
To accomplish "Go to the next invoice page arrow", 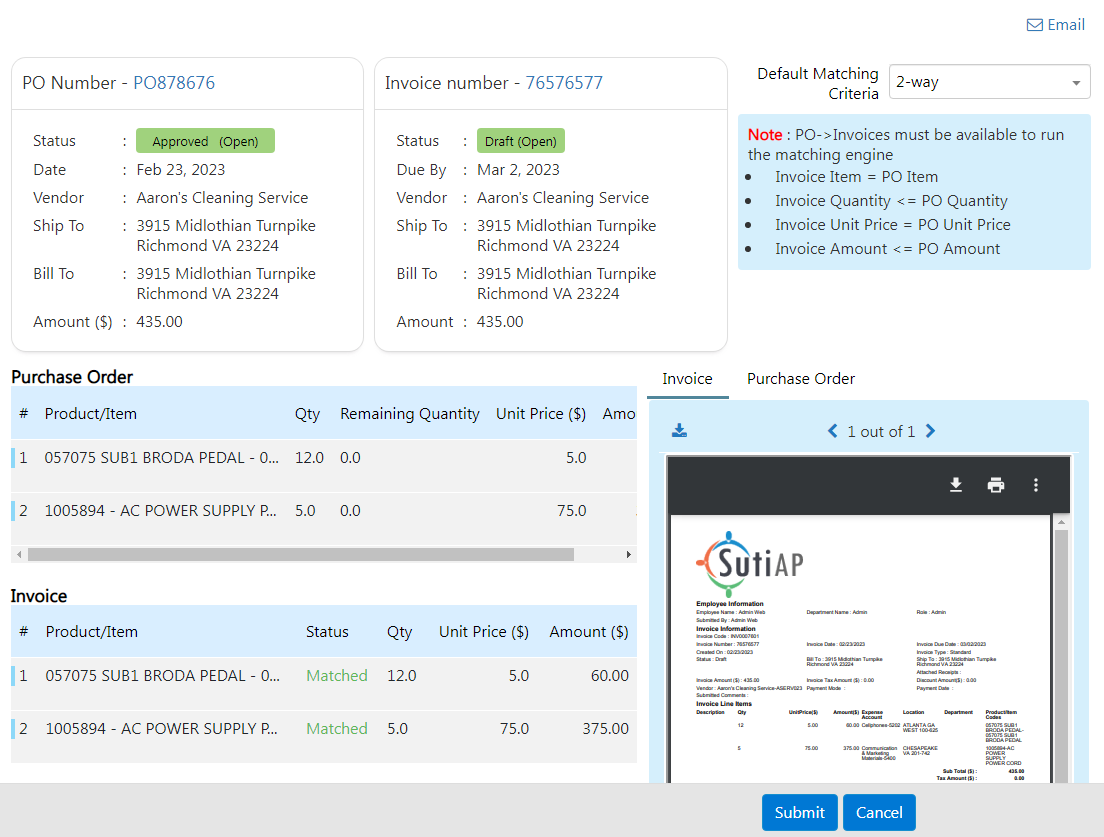I will [x=930, y=431].
